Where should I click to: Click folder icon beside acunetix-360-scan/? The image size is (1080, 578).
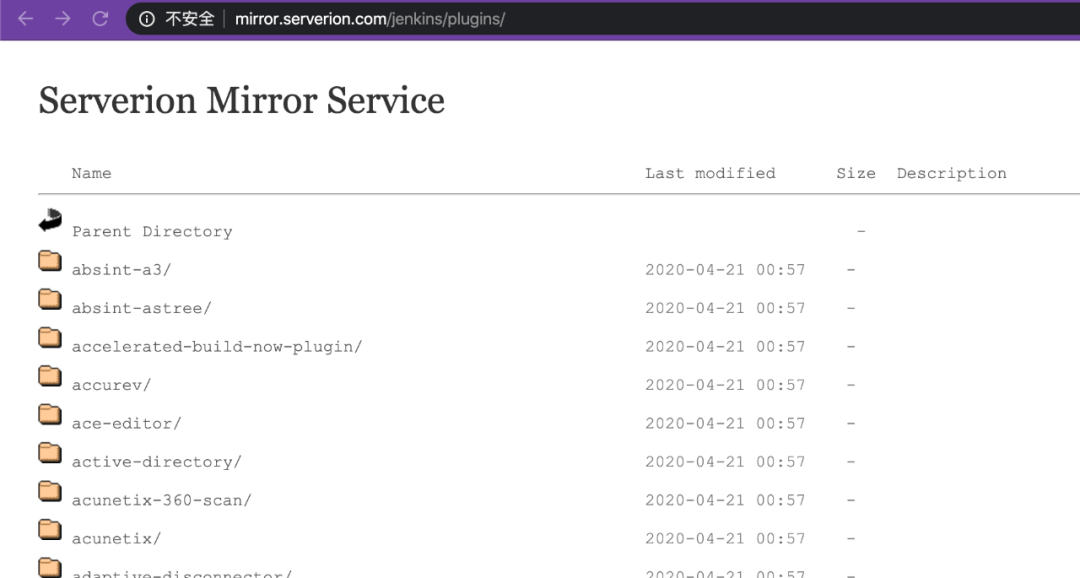pyautogui.click(x=50, y=491)
